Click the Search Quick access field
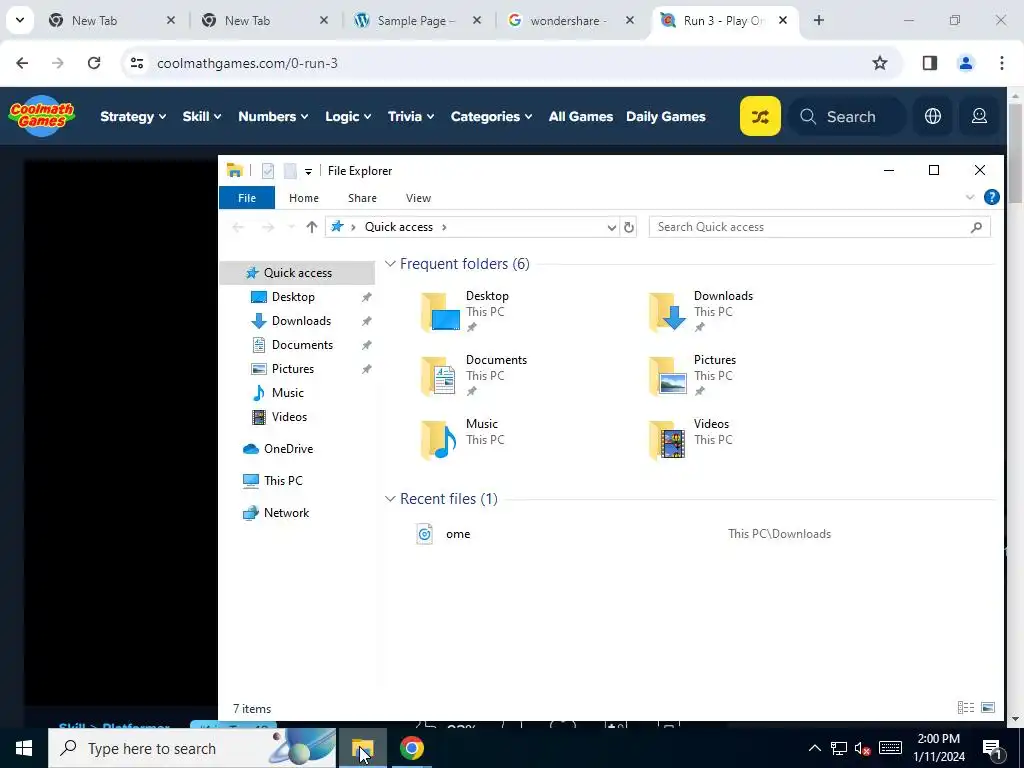Image resolution: width=1024 pixels, height=768 pixels. [820, 227]
